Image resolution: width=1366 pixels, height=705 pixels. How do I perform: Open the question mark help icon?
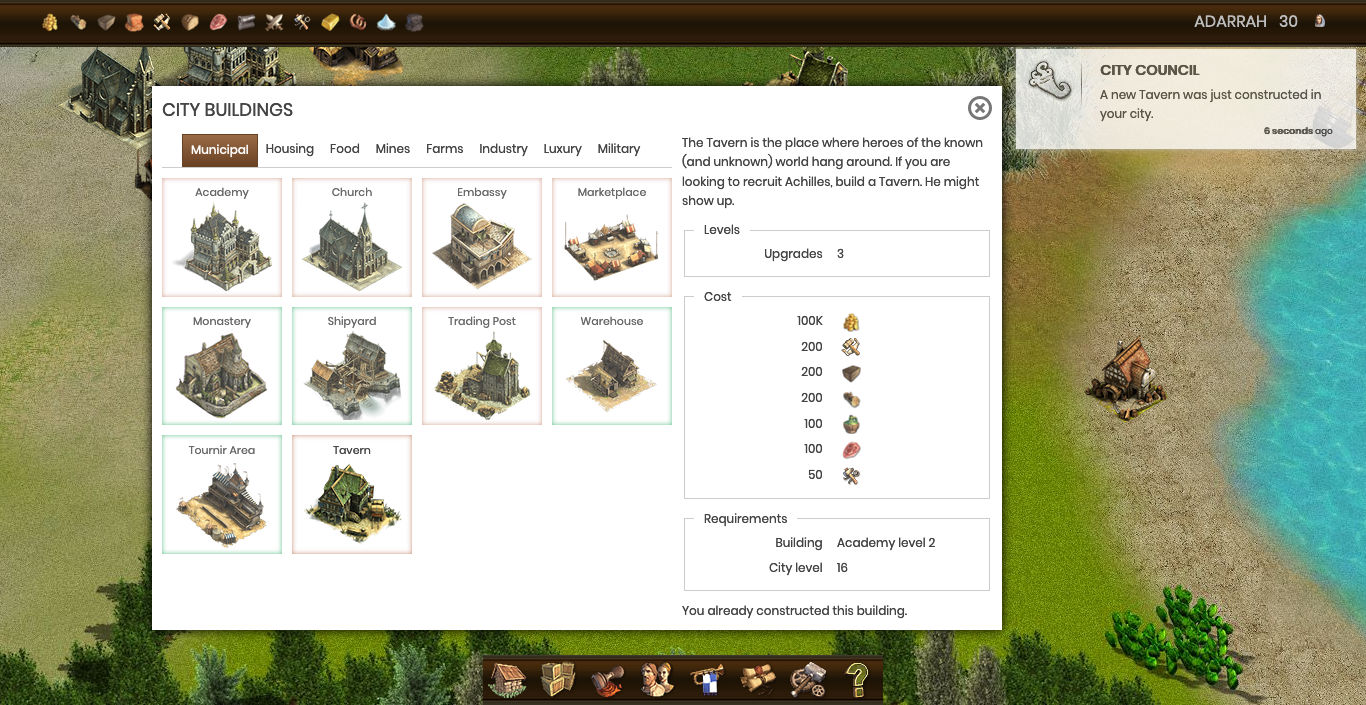[x=857, y=679]
